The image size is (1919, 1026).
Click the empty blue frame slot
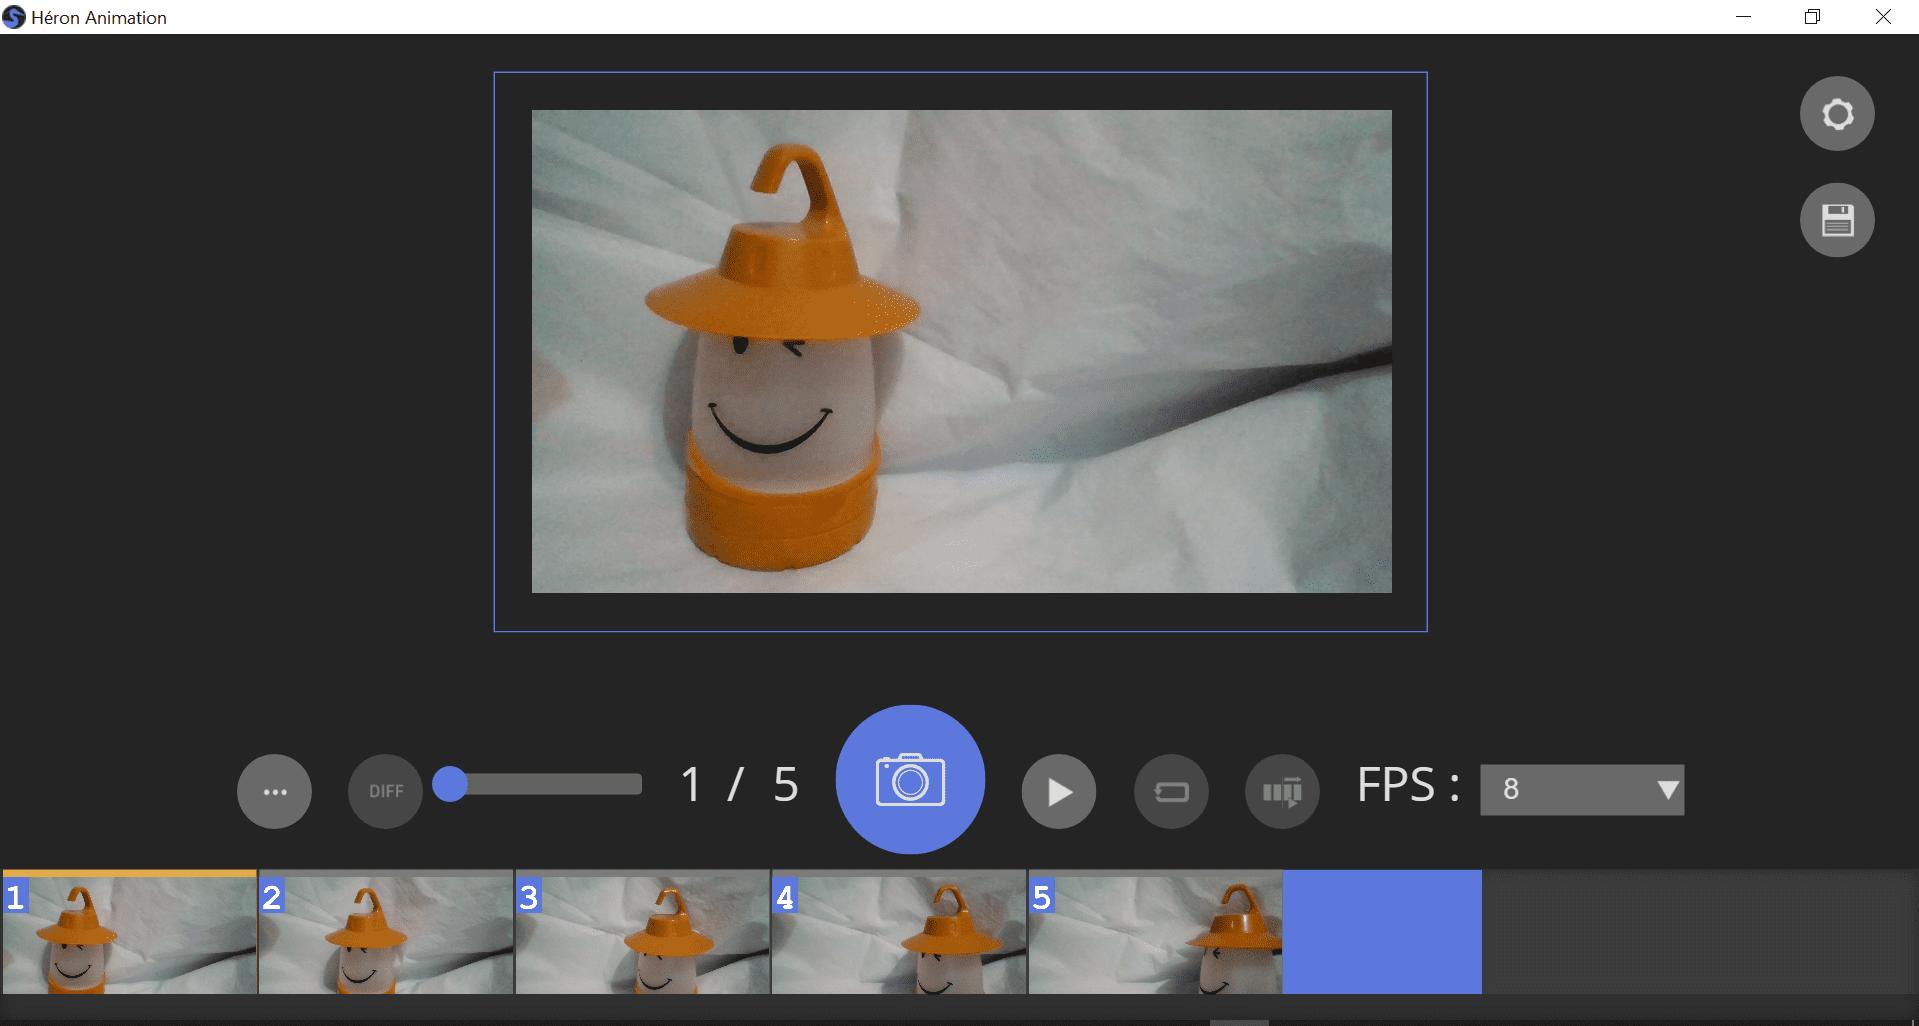point(1382,931)
